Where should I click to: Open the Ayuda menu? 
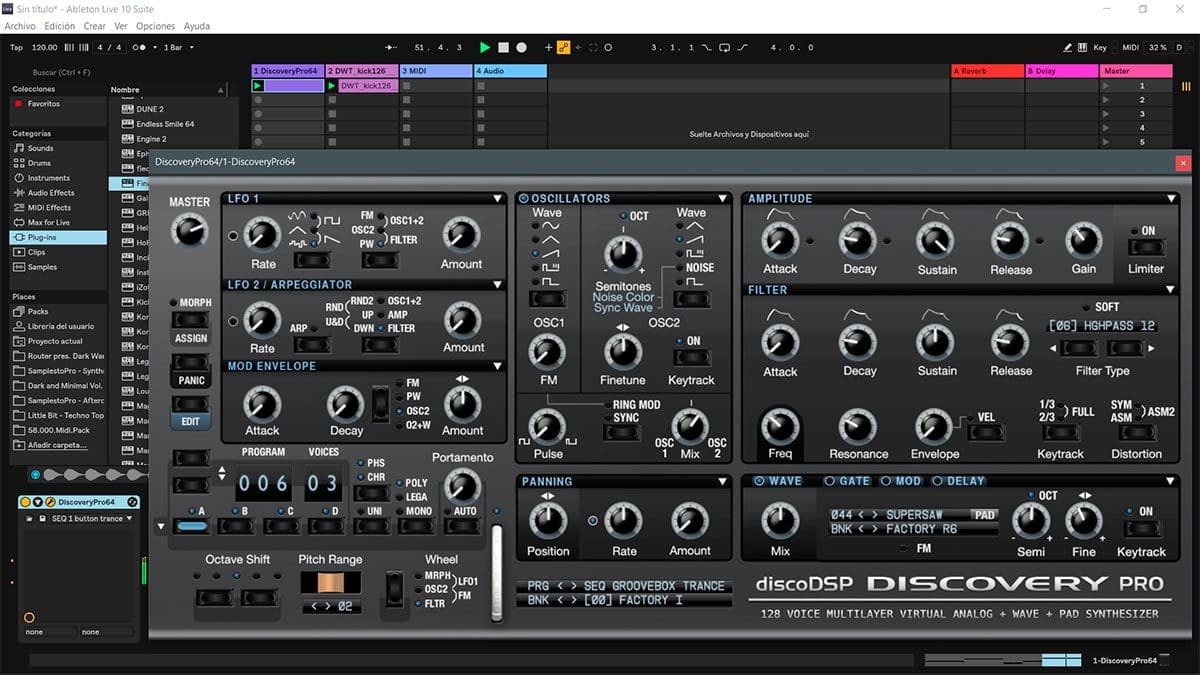pos(197,26)
